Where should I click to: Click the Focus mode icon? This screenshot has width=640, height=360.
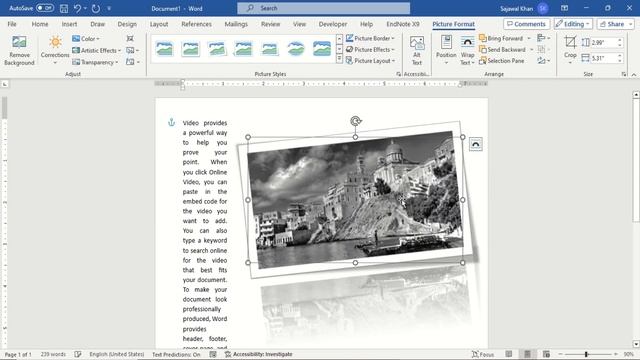pos(475,354)
